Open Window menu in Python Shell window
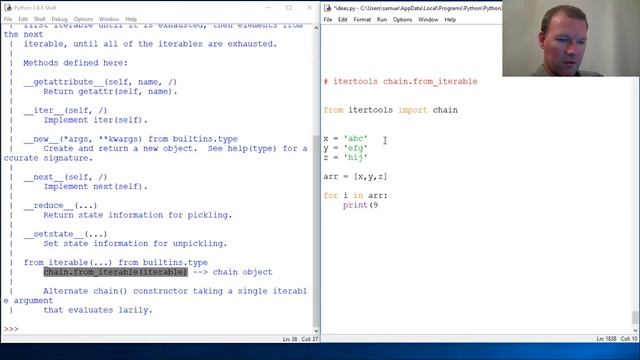640x360 pixels. coord(109,19)
